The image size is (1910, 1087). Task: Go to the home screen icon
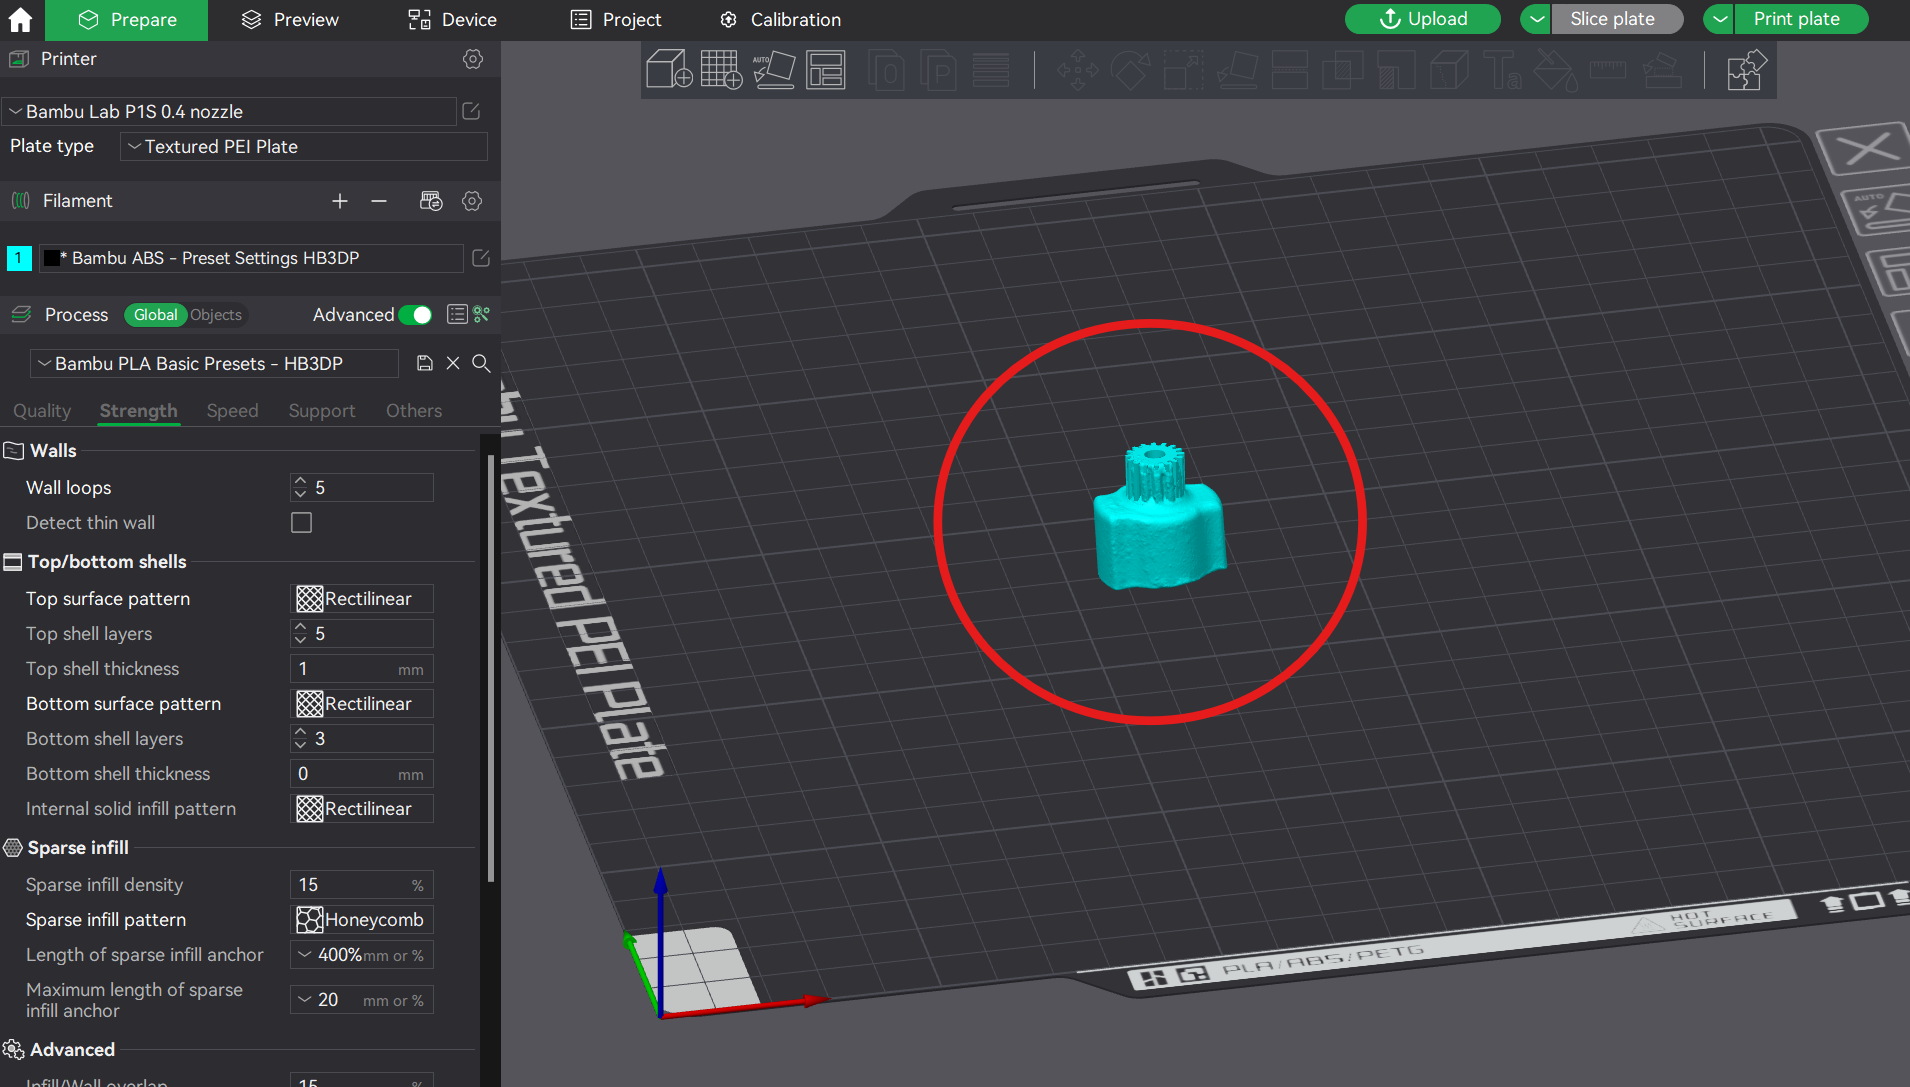[20, 20]
